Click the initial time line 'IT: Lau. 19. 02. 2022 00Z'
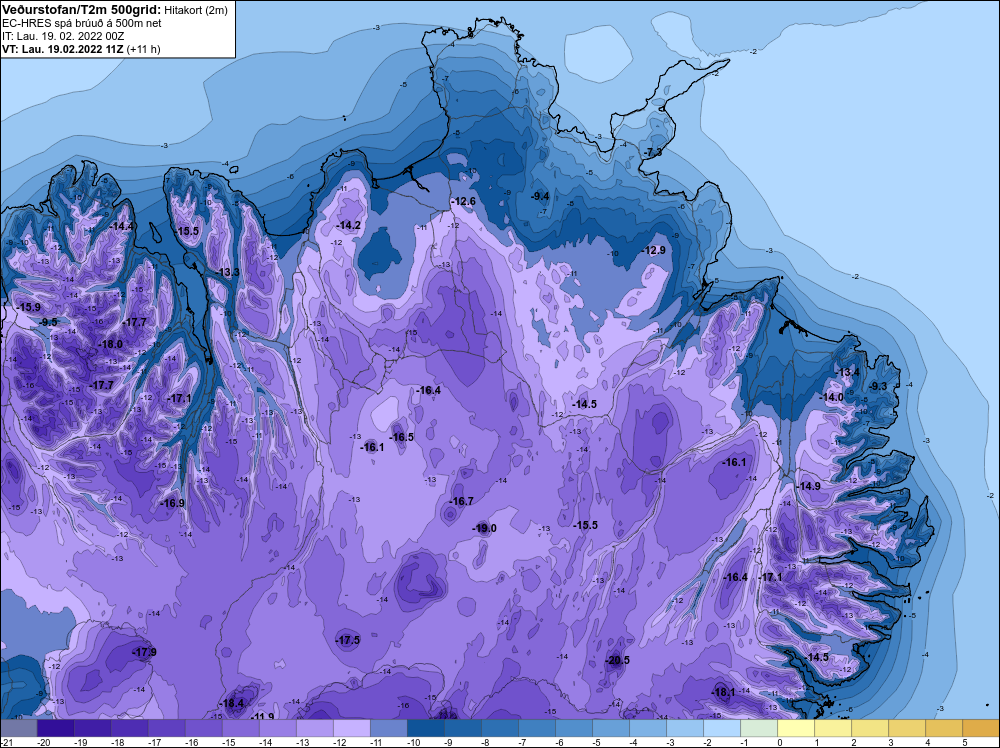This screenshot has width=1000, height=748. [63, 36]
